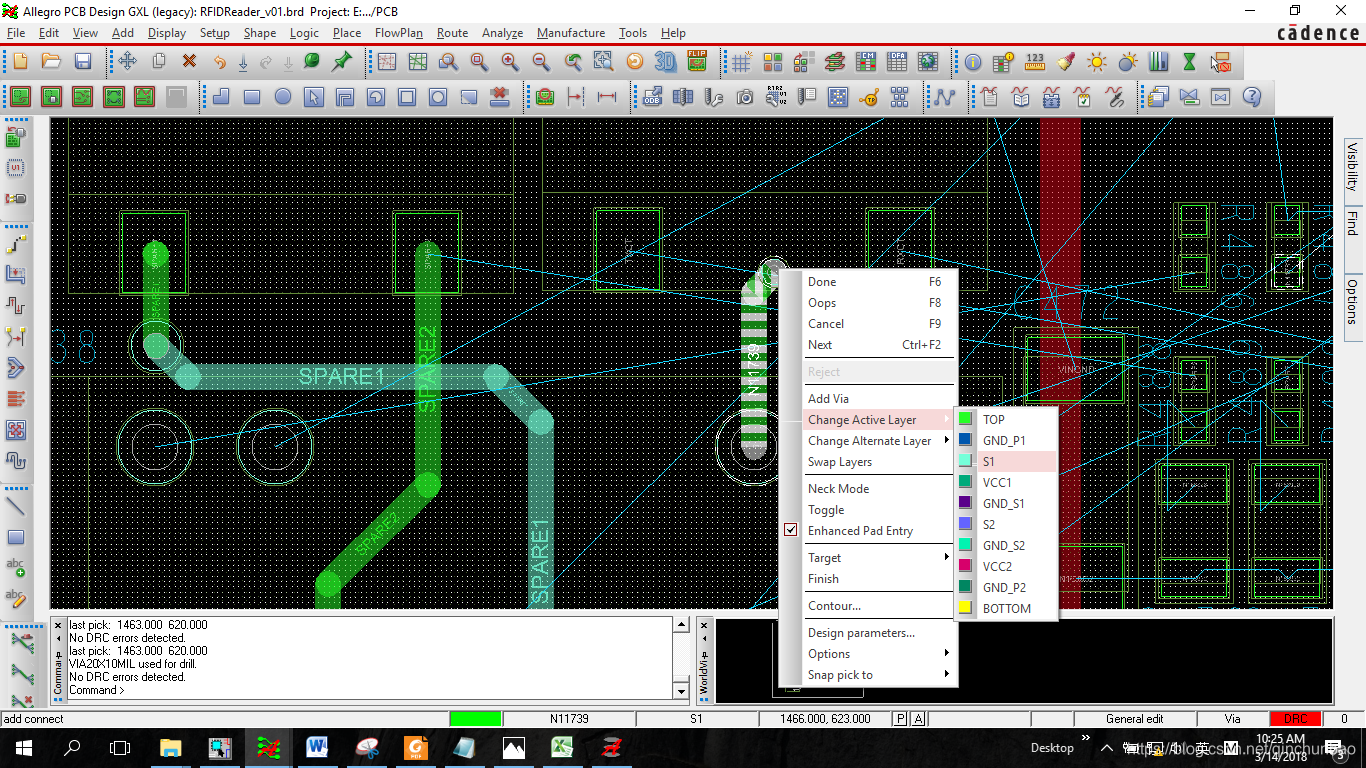The width and height of the screenshot is (1366, 768).
Task: Toggle the grid display icon
Action: (x=741, y=62)
